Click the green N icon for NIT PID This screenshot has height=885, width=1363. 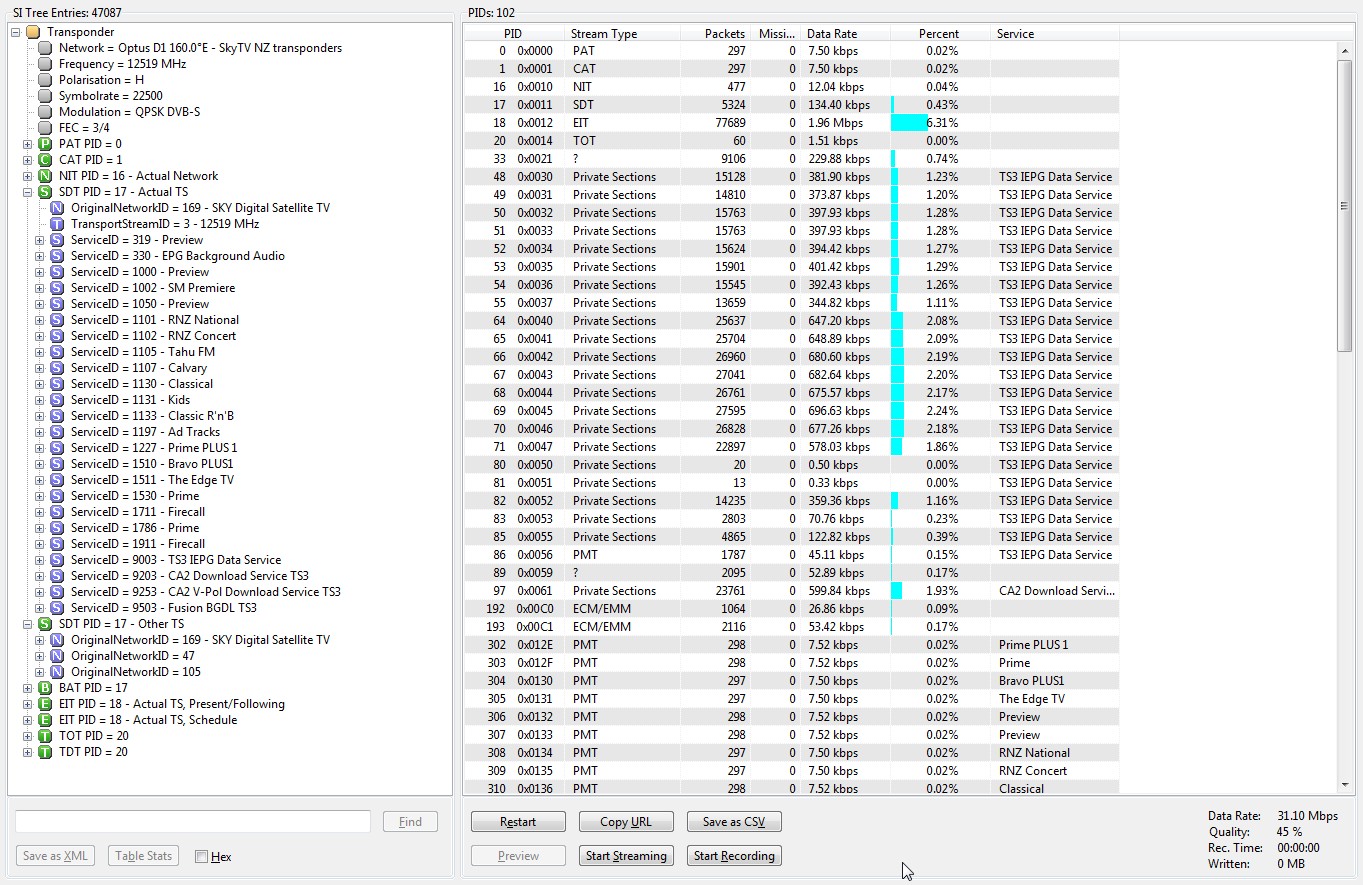[x=45, y=176]
